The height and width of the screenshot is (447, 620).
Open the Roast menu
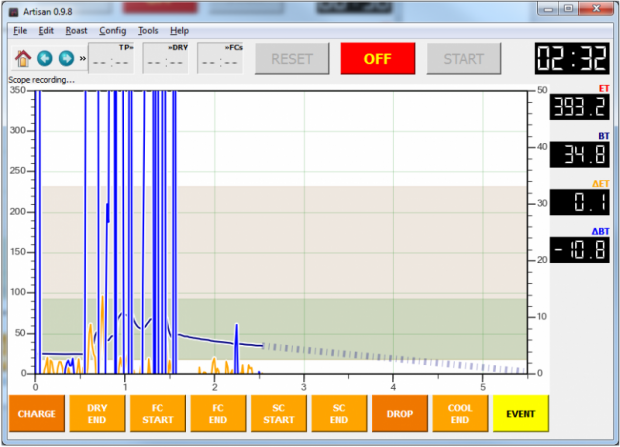pos(76,31)
